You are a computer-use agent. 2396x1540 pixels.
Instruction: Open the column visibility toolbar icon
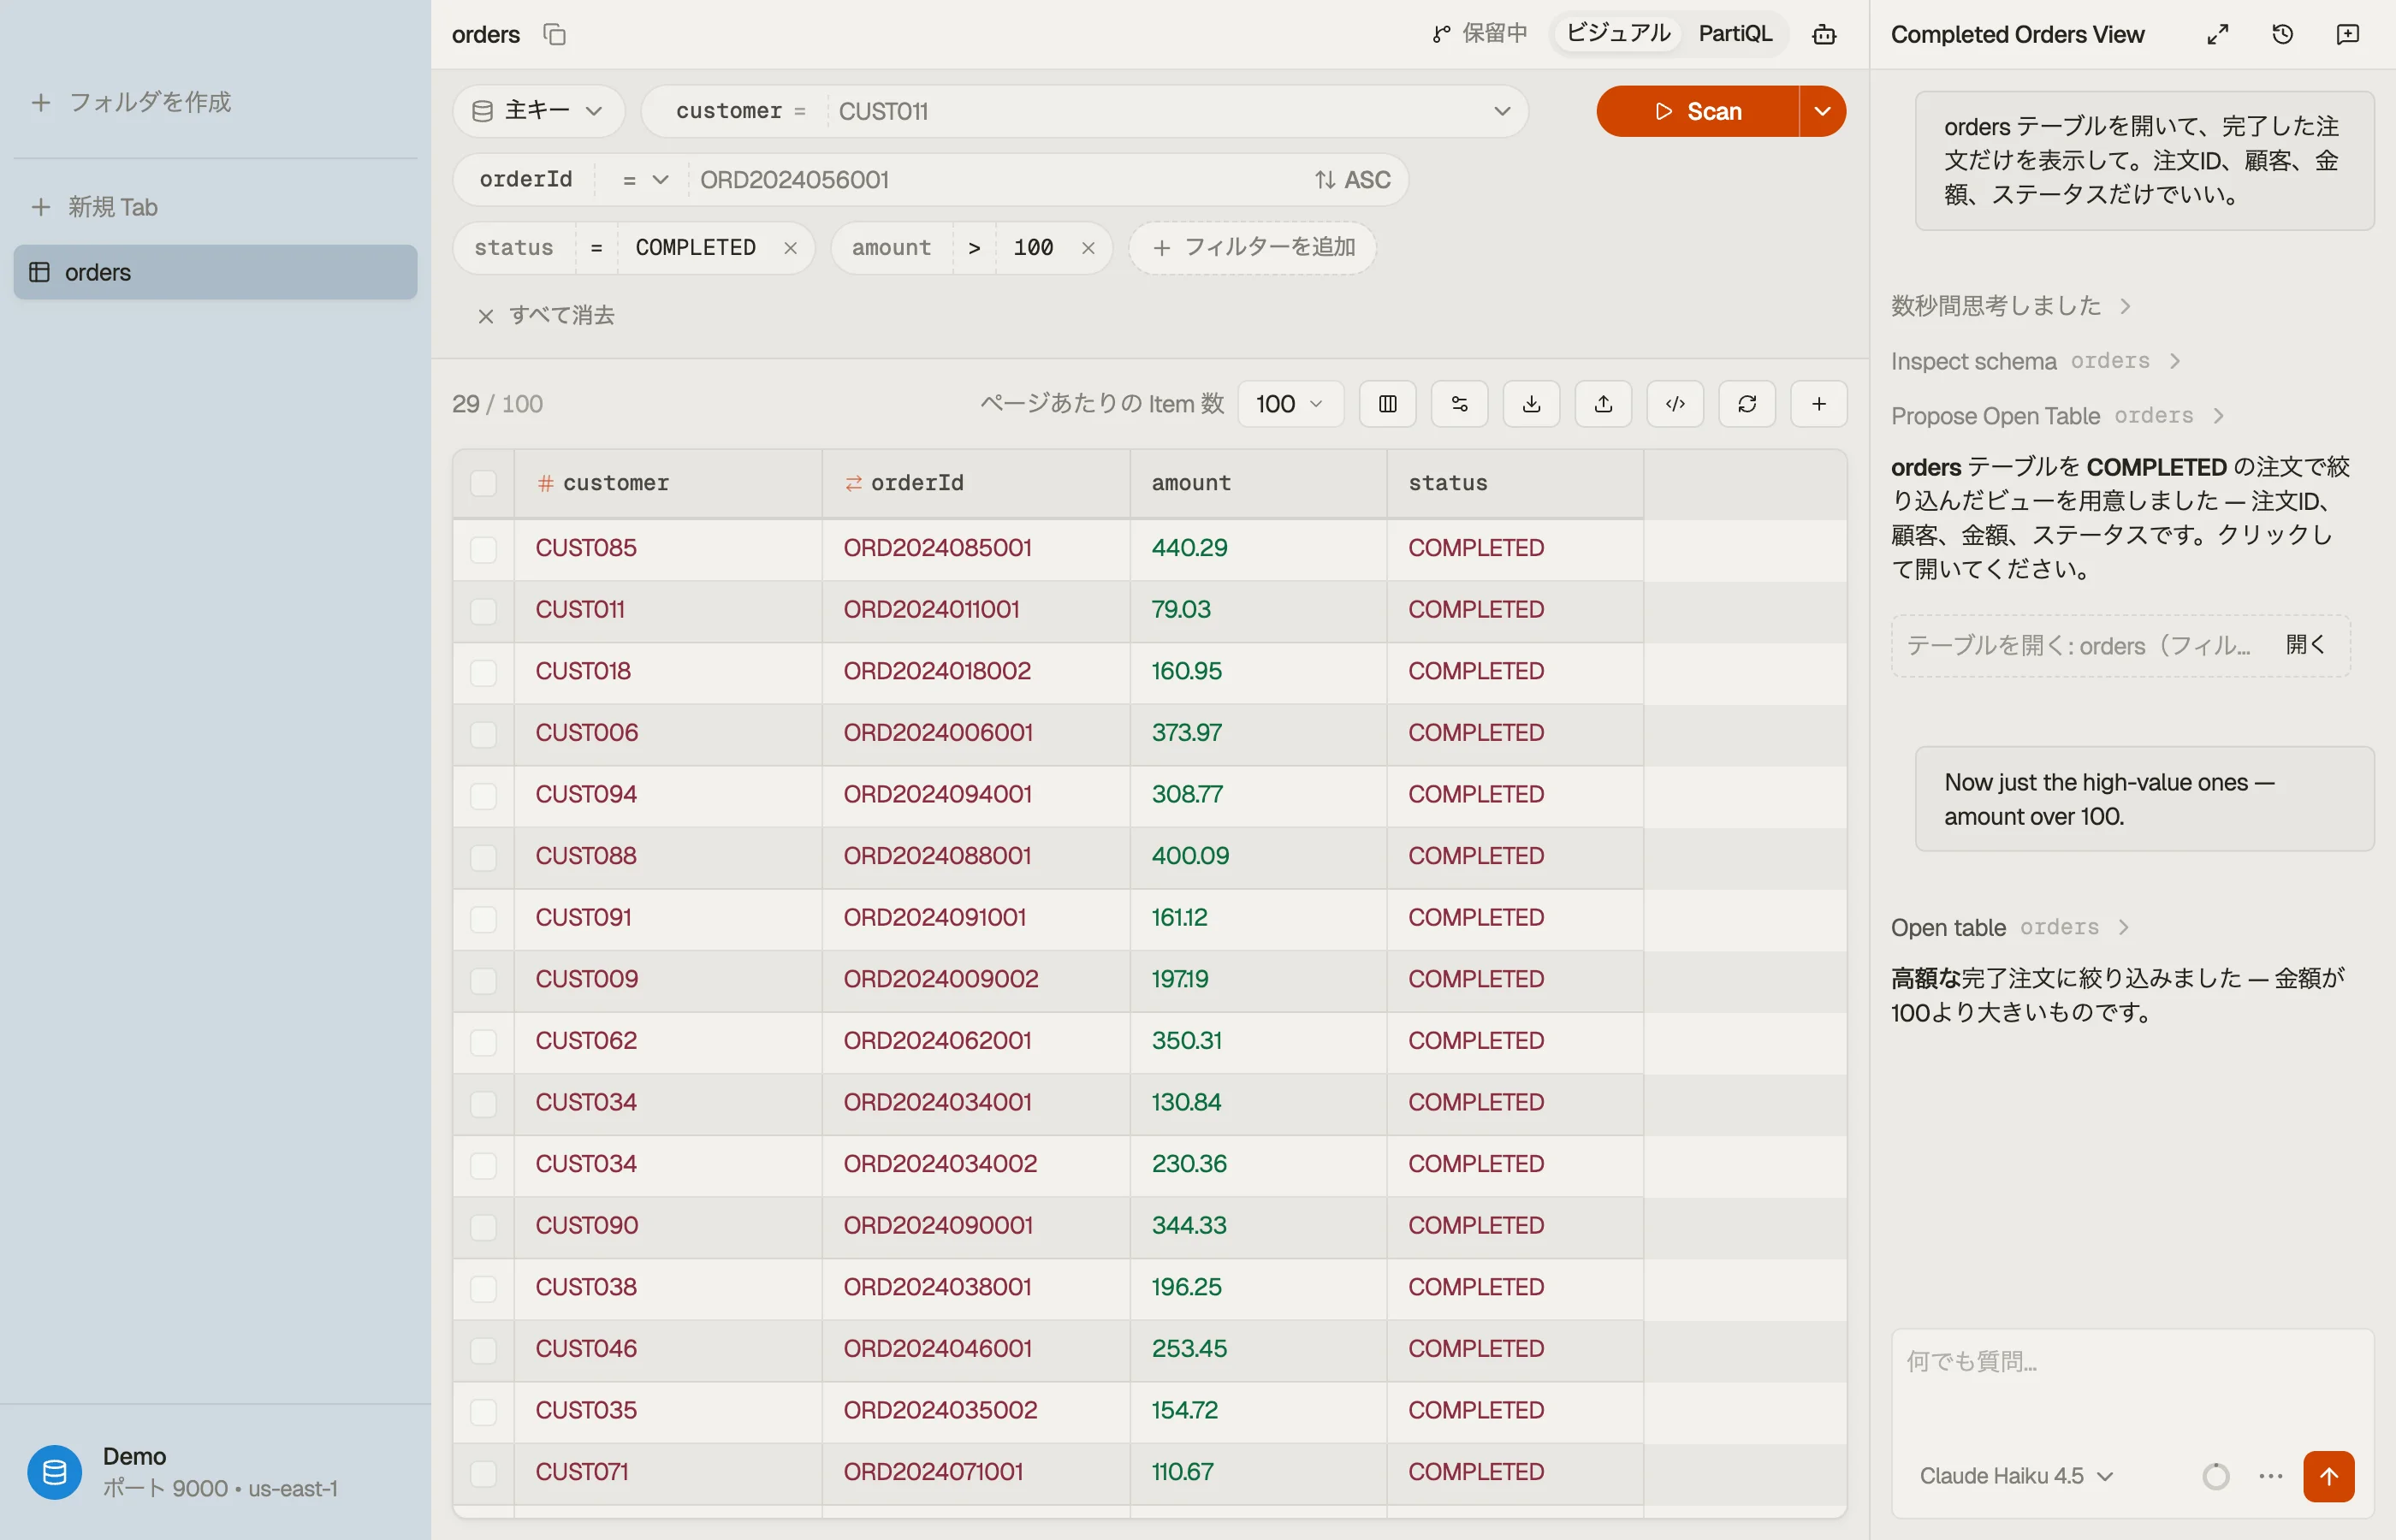pyautogui.click(x=1387, y=403)
